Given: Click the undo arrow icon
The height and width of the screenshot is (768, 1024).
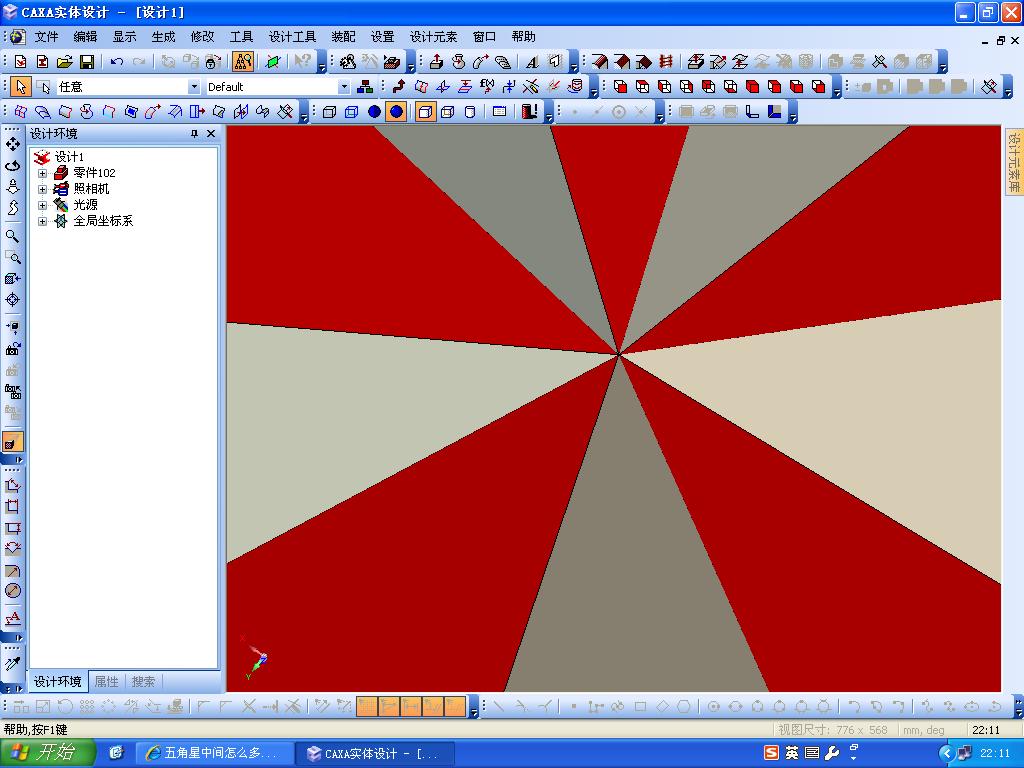Looking at the screenshot, I should coord(117,62).
